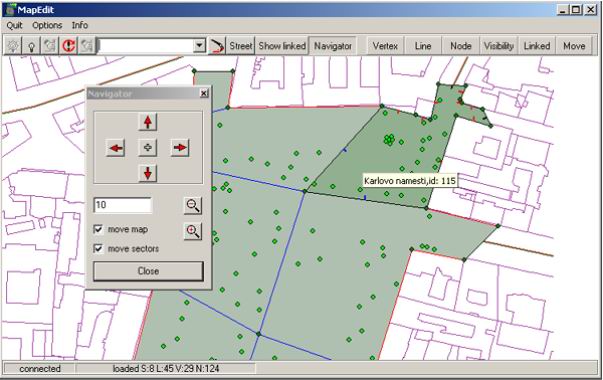The image size is (603, 380).
Task: Open the Options menu
Action: [47, 25]
